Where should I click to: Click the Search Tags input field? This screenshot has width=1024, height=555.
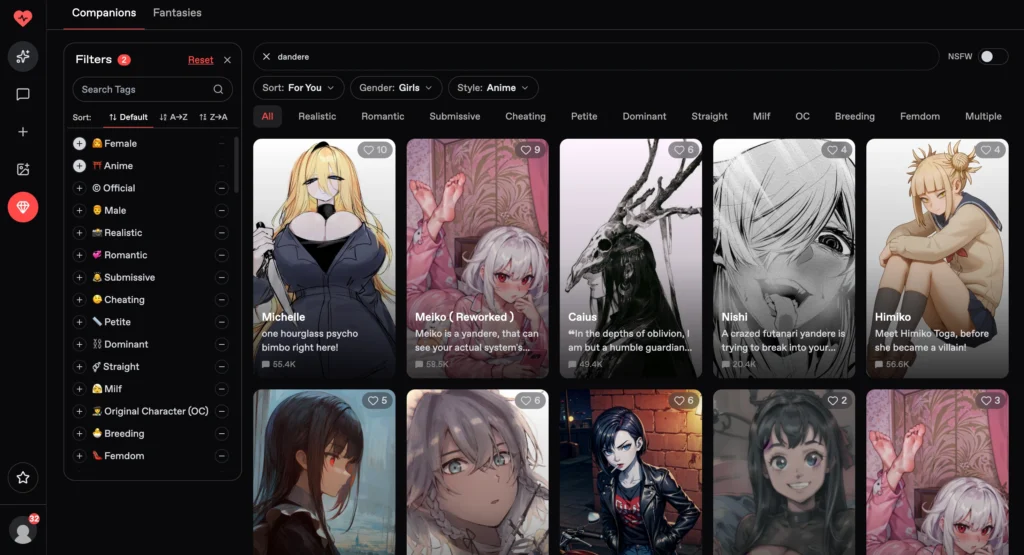pos(152,89)
